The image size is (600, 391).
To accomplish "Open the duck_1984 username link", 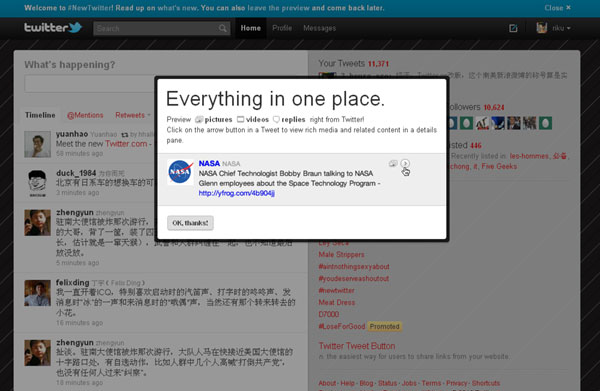I will tap(76, 173).
